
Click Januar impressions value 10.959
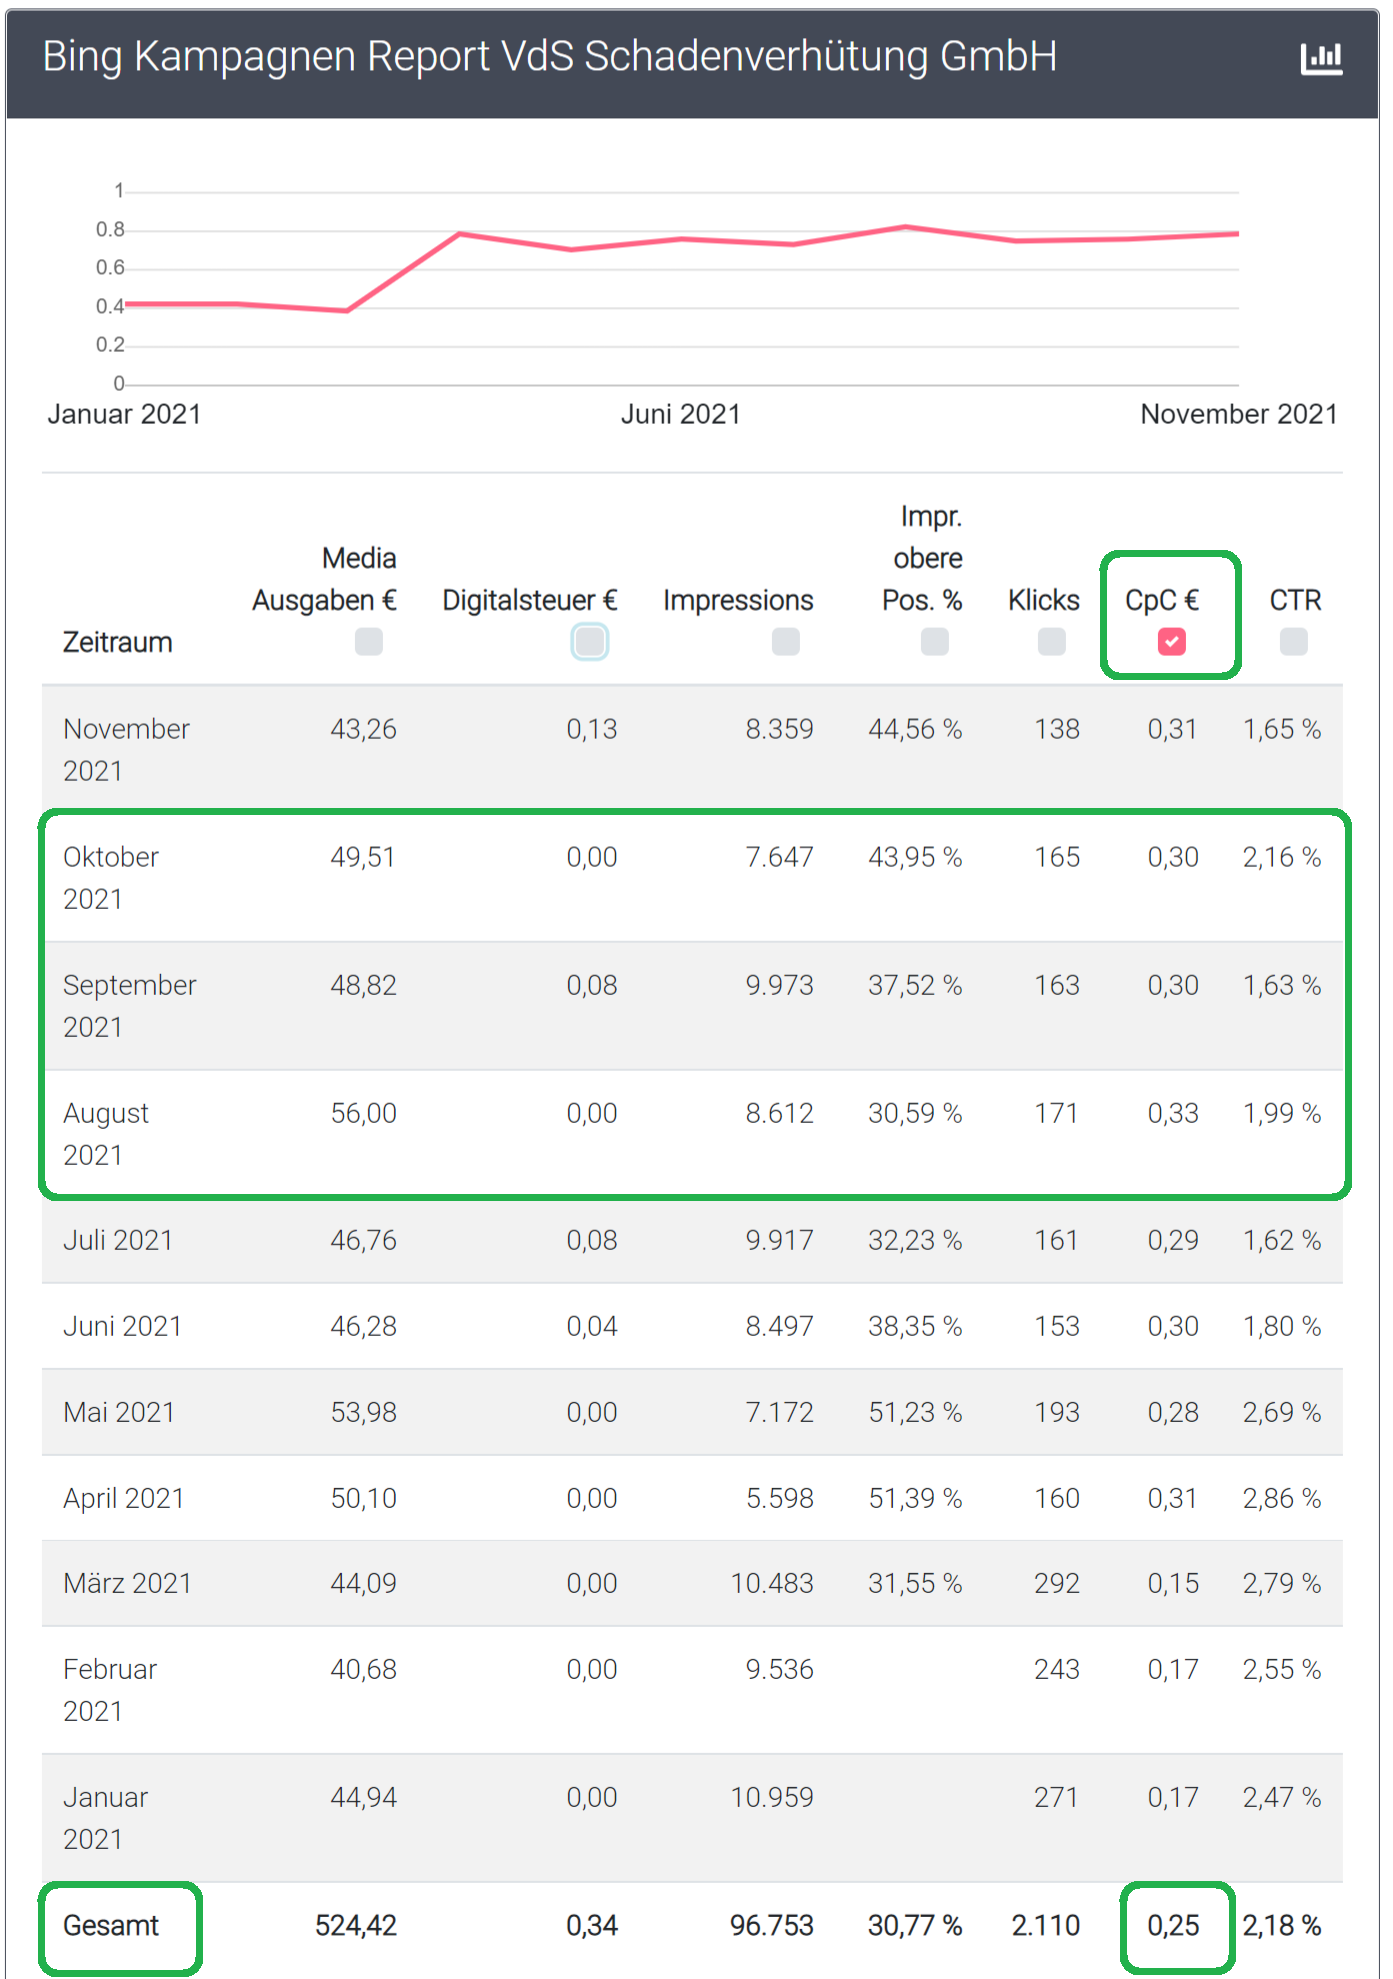pos(772,1797)
